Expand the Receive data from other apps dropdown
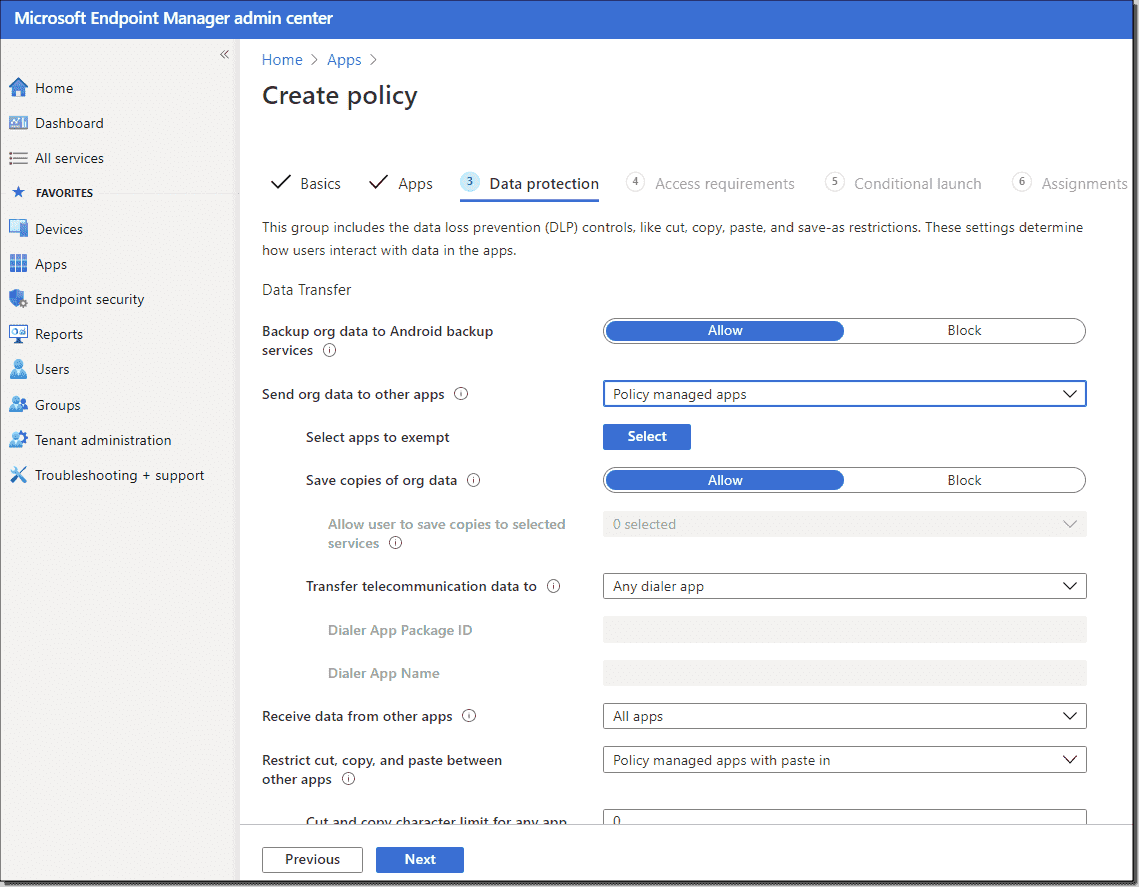Viewport: 1139px width, 887px height. (843, 716)
